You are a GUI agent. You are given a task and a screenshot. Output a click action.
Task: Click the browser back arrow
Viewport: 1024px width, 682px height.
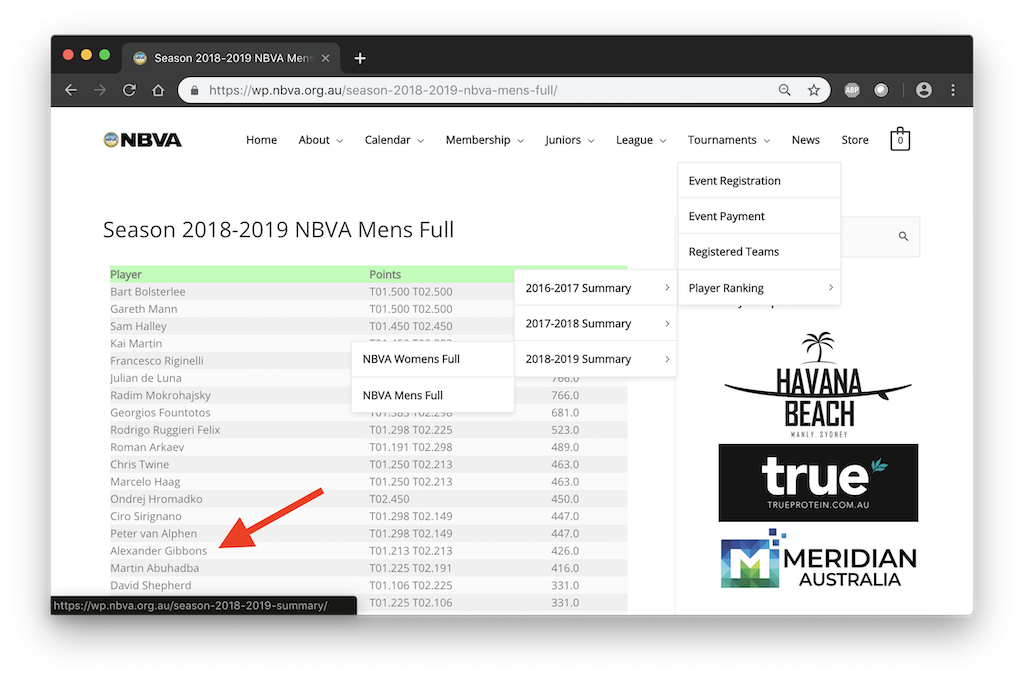[71, 90]
